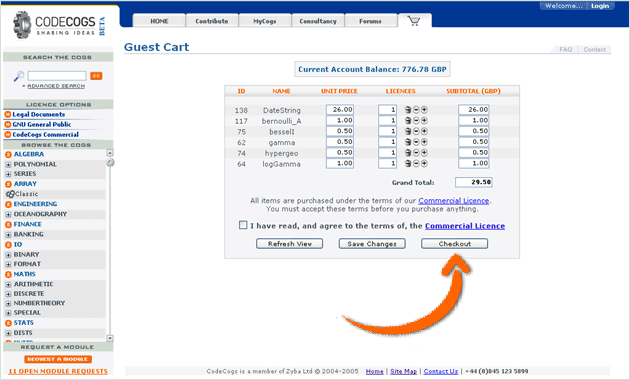Click the Save Changes button
Viewport: 630px width, 380px height.
pyautogui.click(x=372, y=244)
